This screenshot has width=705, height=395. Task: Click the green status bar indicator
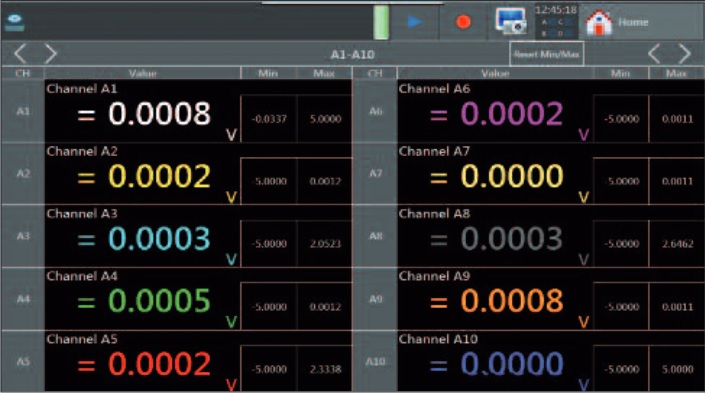381,22
